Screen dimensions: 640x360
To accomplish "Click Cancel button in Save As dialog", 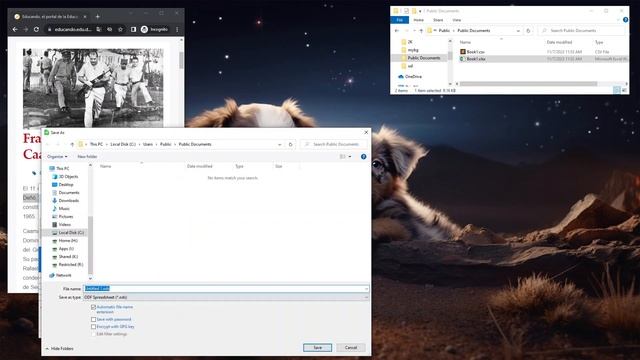I will point(351,348).
